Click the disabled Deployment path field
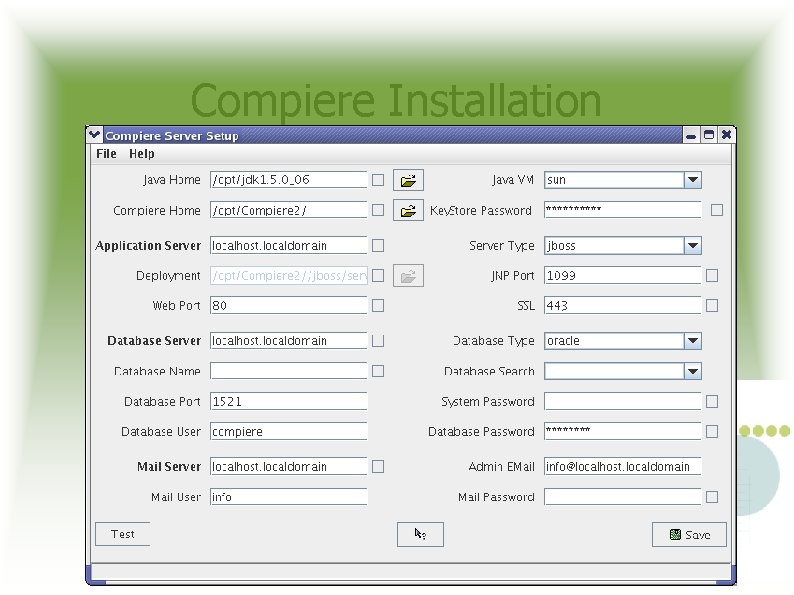Image resolution: width=794 pixels, height=595 pixels. click(289, 275)
